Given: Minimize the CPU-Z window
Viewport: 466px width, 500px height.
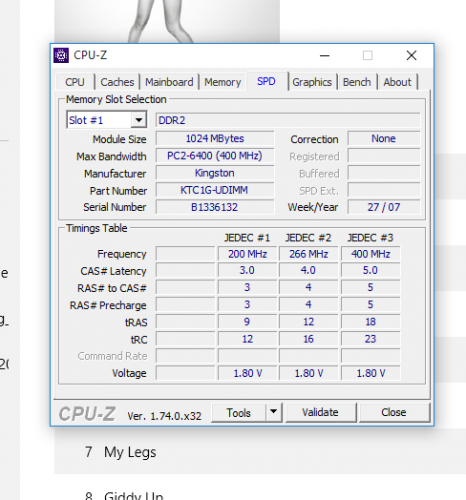Looking at the screenshot, I should (325, 55).
